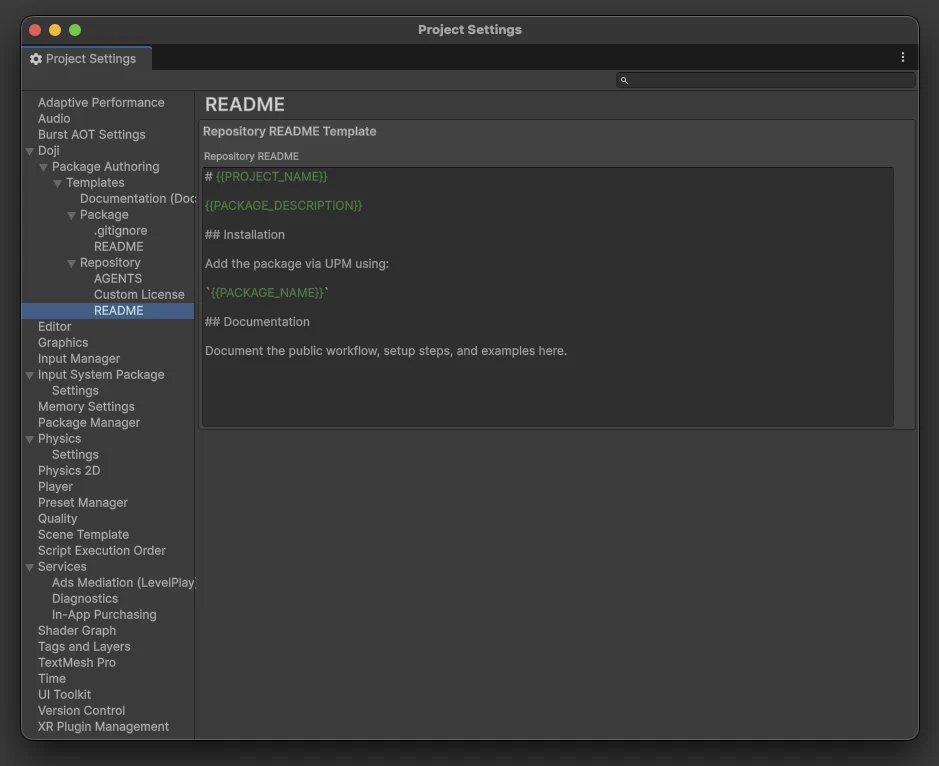The height and width of the screenshot is (766, 939).
Task: Open TextMesh Pro settings
Action: [x=77, y=662]
